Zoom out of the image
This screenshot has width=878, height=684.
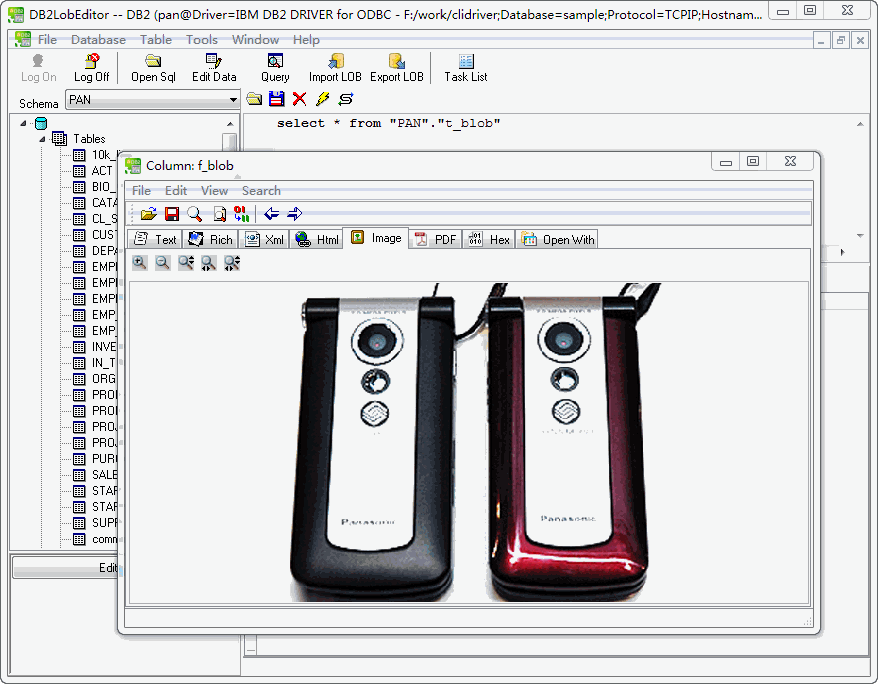click(x=162, y=263)
